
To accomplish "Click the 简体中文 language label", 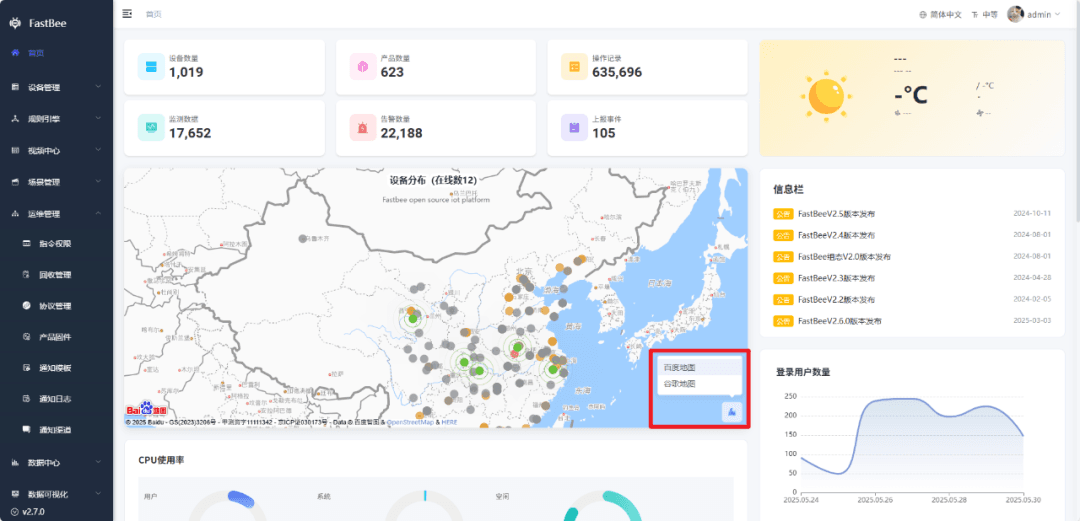I will tap(946, 14).
